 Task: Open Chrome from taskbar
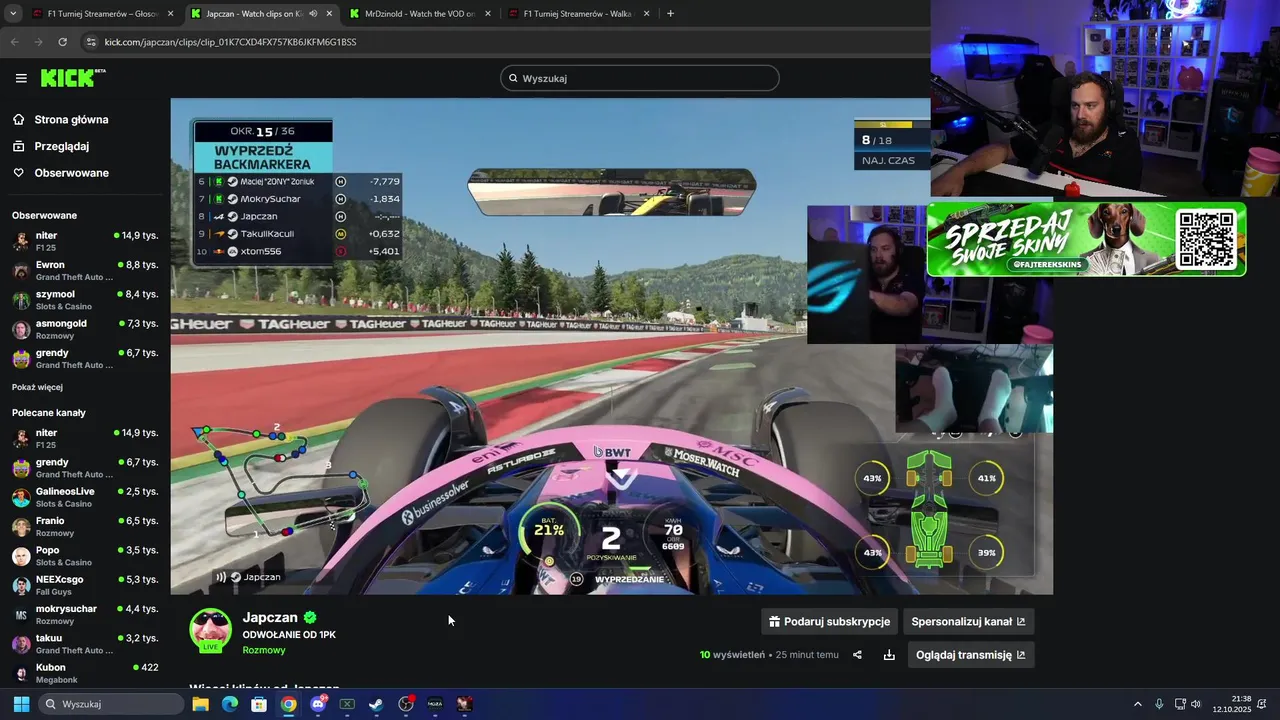(x=288, y=704)
